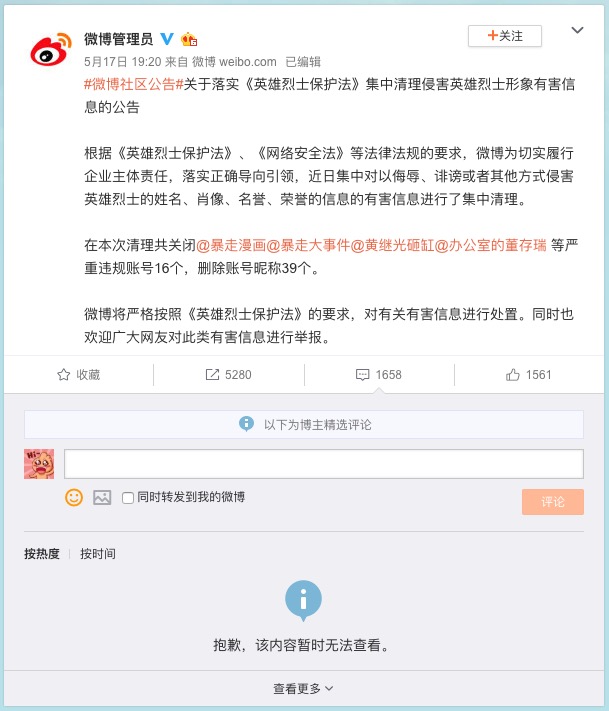Sort comments by 按热度

(x=42, y=554)
